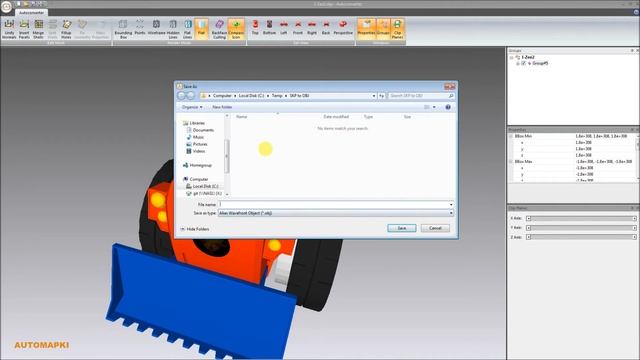Expand the Group#5 tree node
Image resolution: width=640 pixels, height=360 pixels.
pos(518,64)
